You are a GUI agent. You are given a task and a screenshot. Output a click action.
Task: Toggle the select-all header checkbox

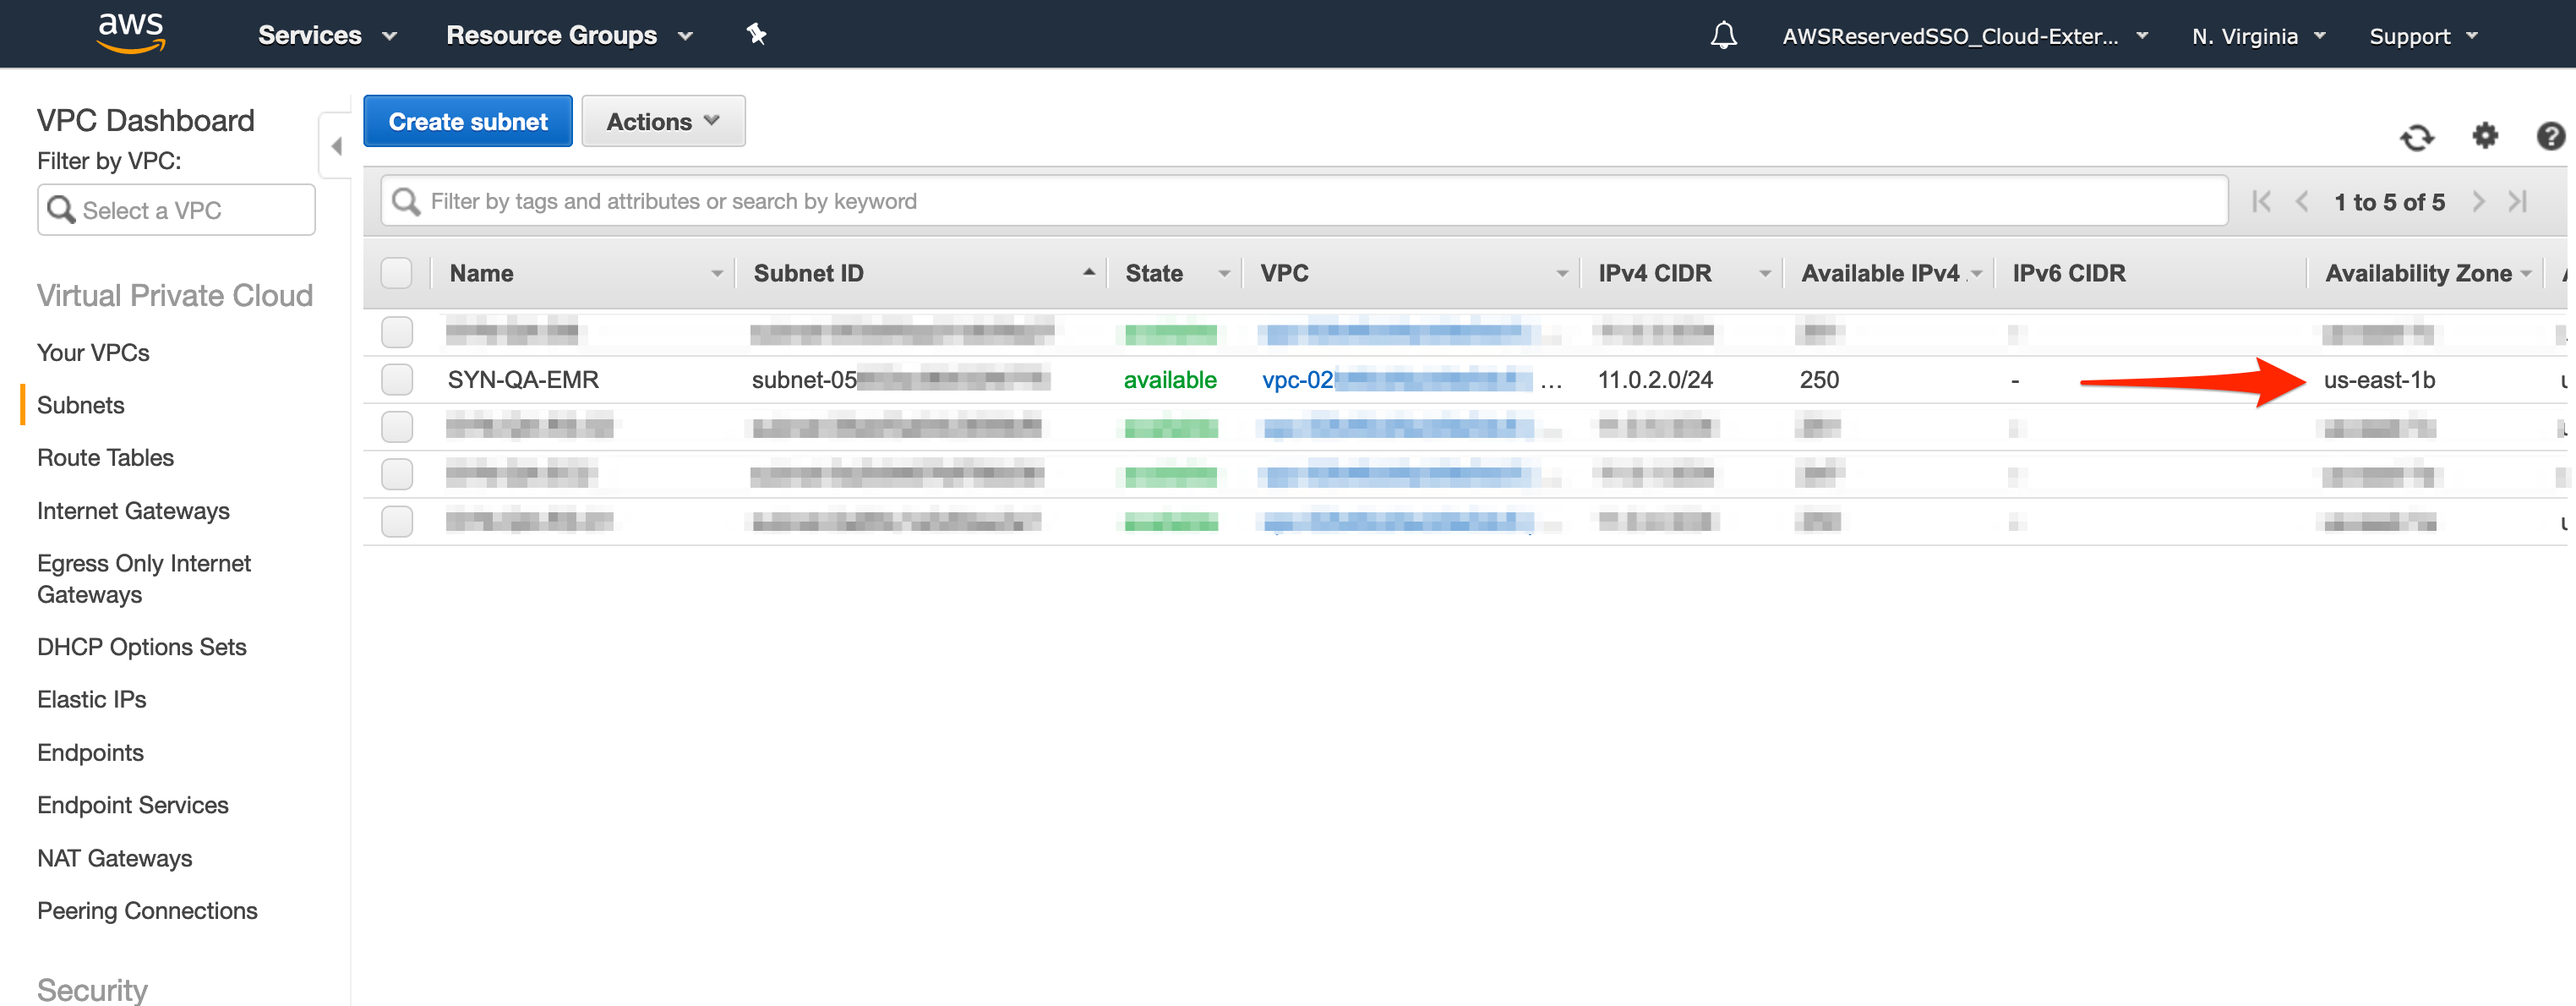point(397,273)
